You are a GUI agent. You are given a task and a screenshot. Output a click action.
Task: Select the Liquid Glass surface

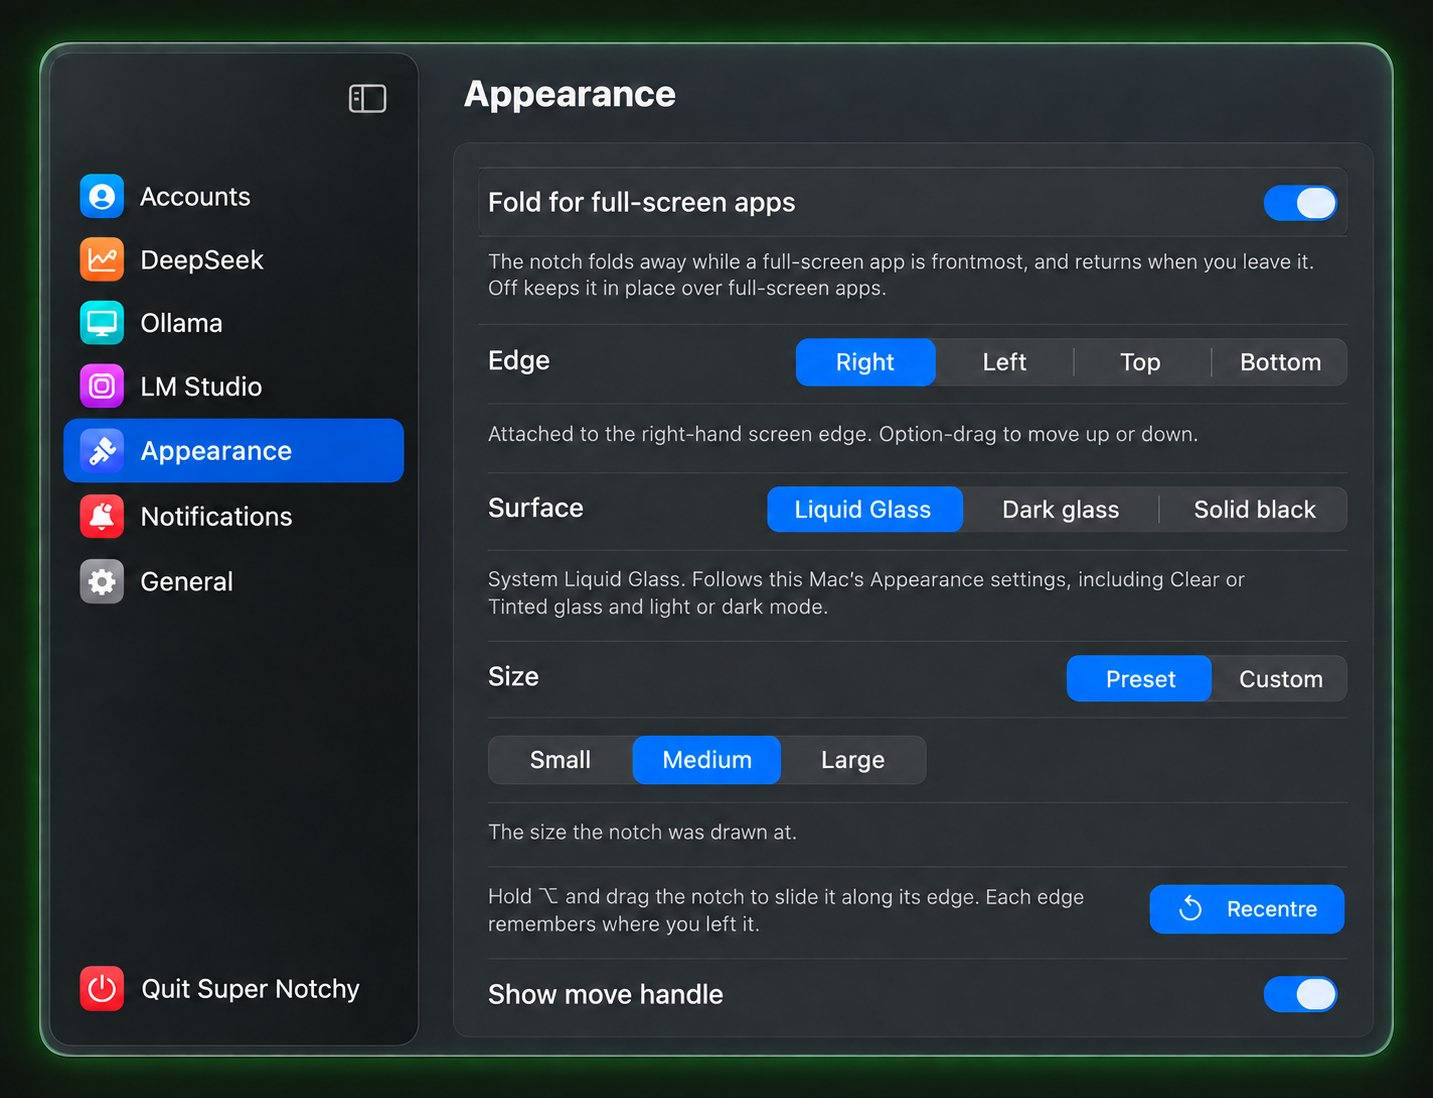coord(863,509)
